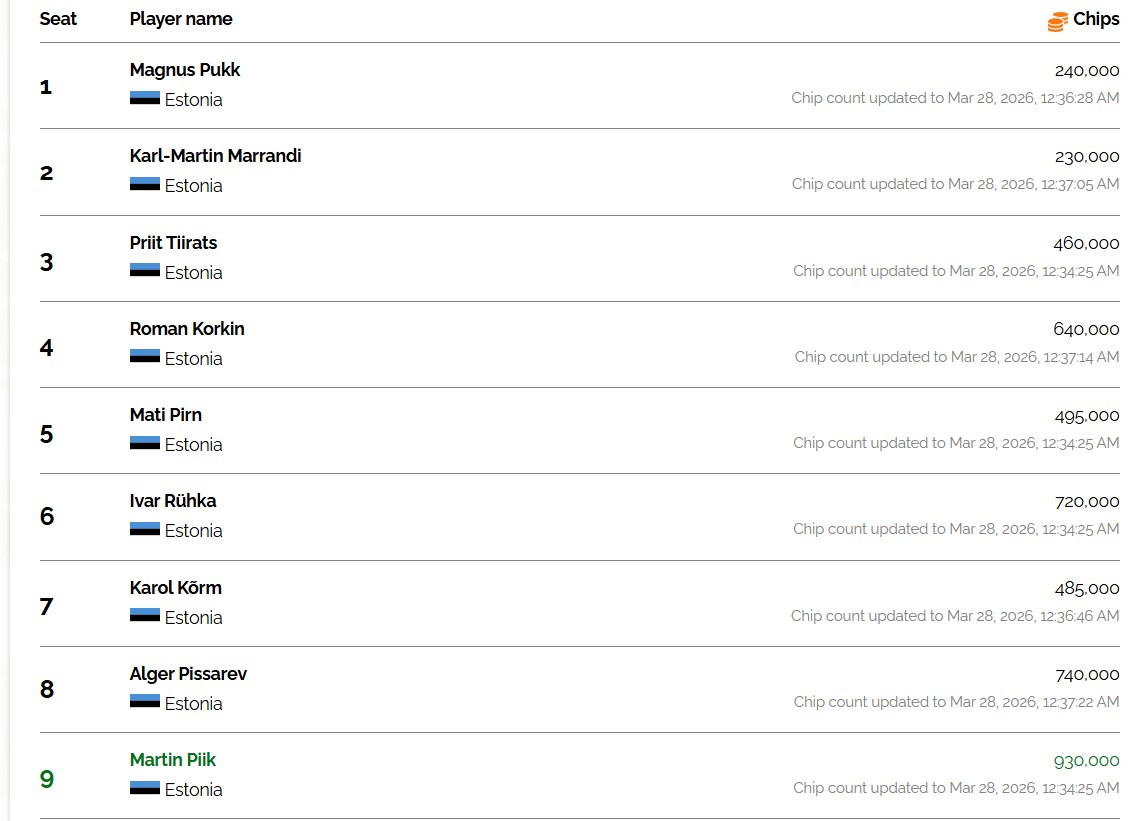The image size is (1142, 821).
Task: Click Estonia flag under Mati Pirn
Action: pos(145,443)
